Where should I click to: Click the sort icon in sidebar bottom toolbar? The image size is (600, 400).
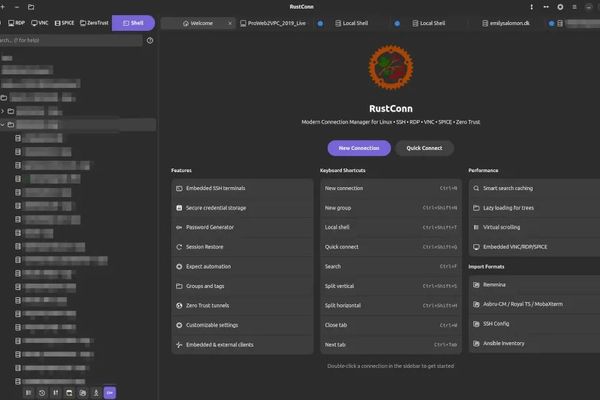[x=55, y=393]
